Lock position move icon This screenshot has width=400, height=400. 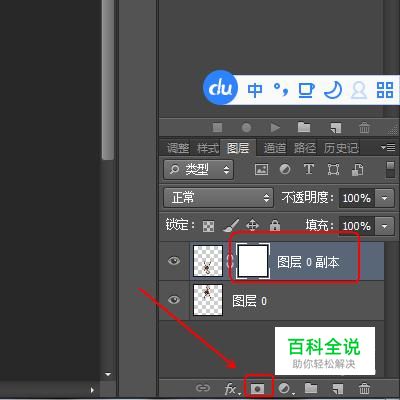pyautogui.click(x=252, y=226)
